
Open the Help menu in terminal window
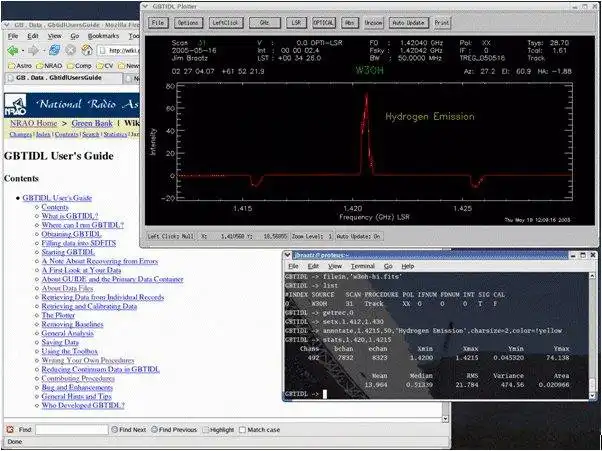pyautogui.click(x=407, y=266)
